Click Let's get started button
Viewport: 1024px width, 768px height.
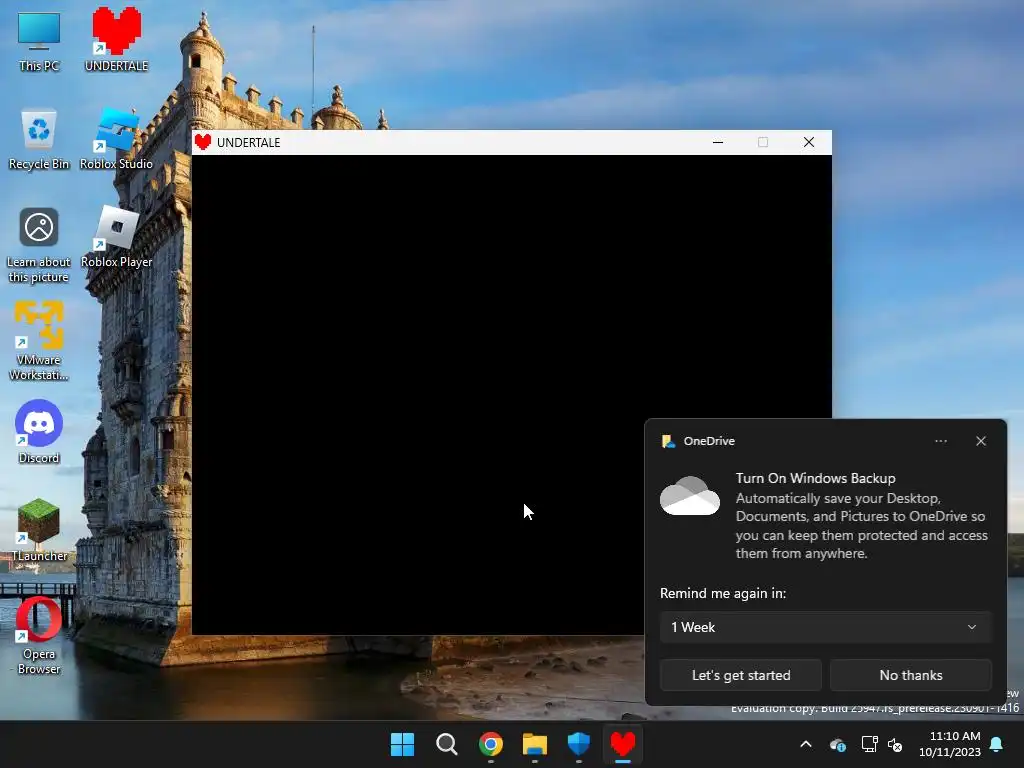(x=741, y=675)
